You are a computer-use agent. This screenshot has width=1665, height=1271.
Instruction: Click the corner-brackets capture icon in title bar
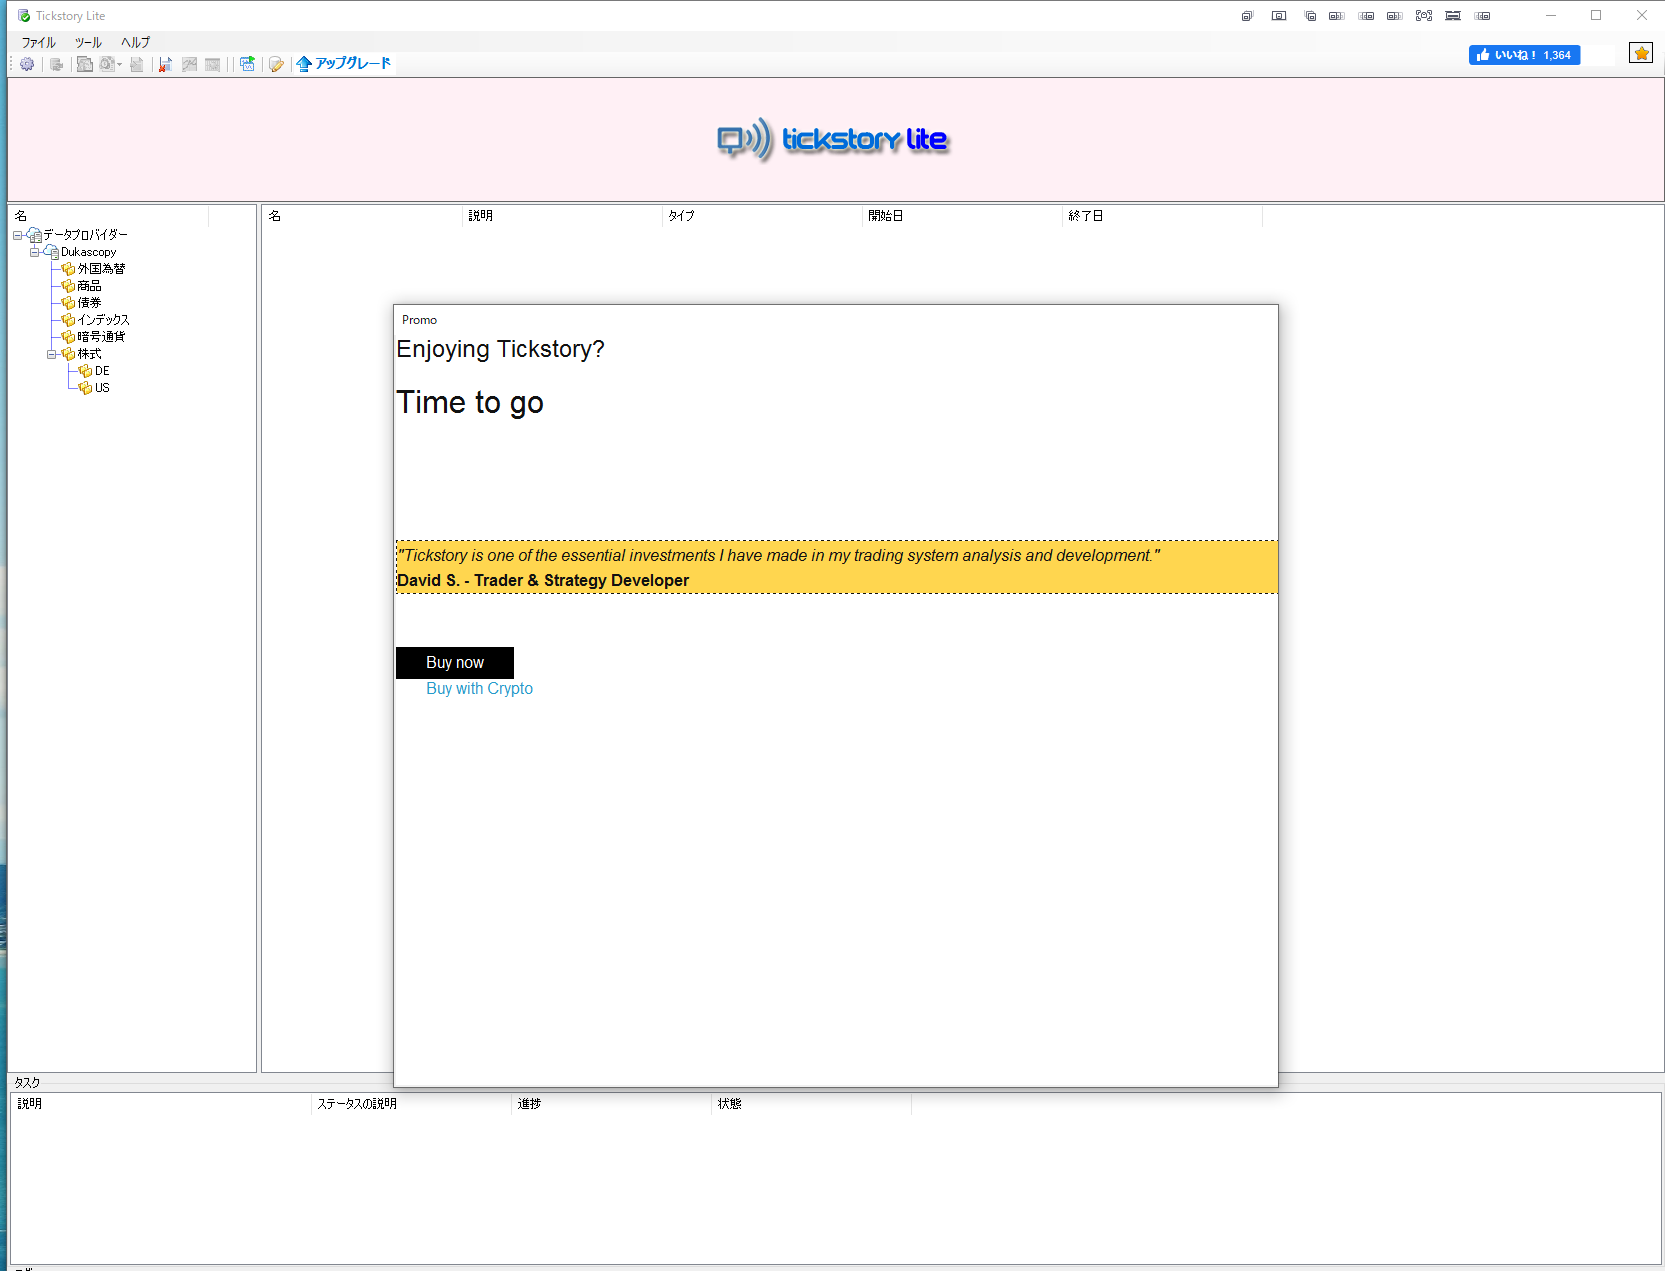pos(1424,16)
